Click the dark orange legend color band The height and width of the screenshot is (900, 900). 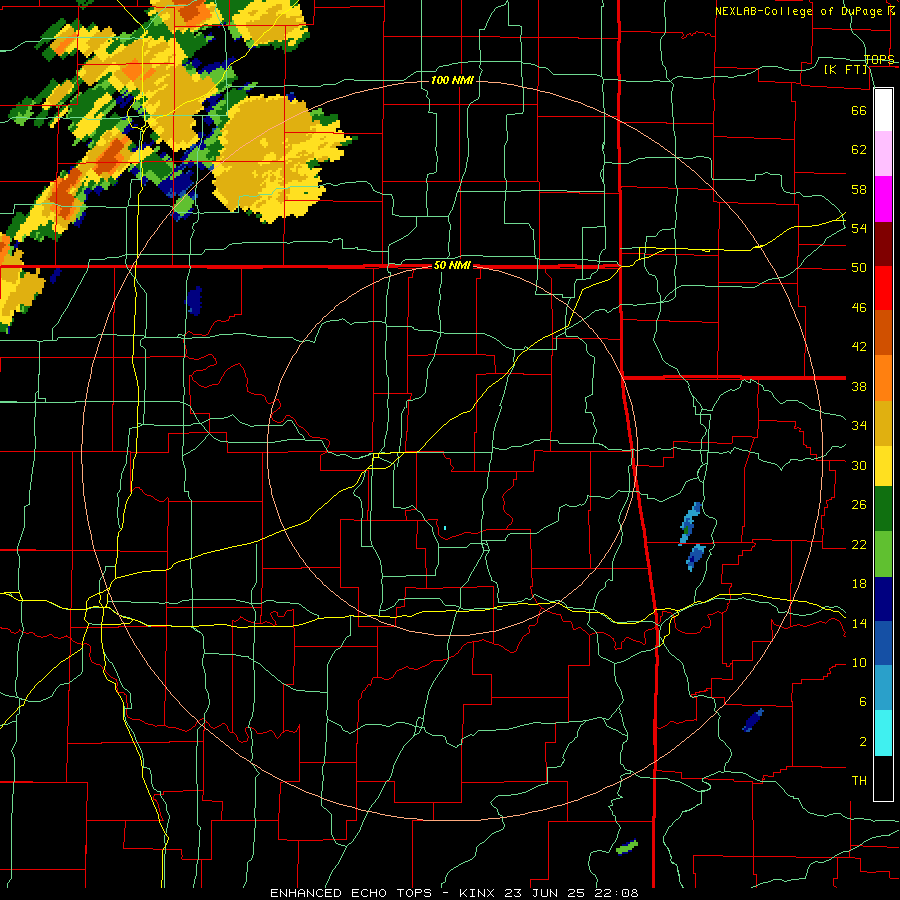tap(883, 332)
